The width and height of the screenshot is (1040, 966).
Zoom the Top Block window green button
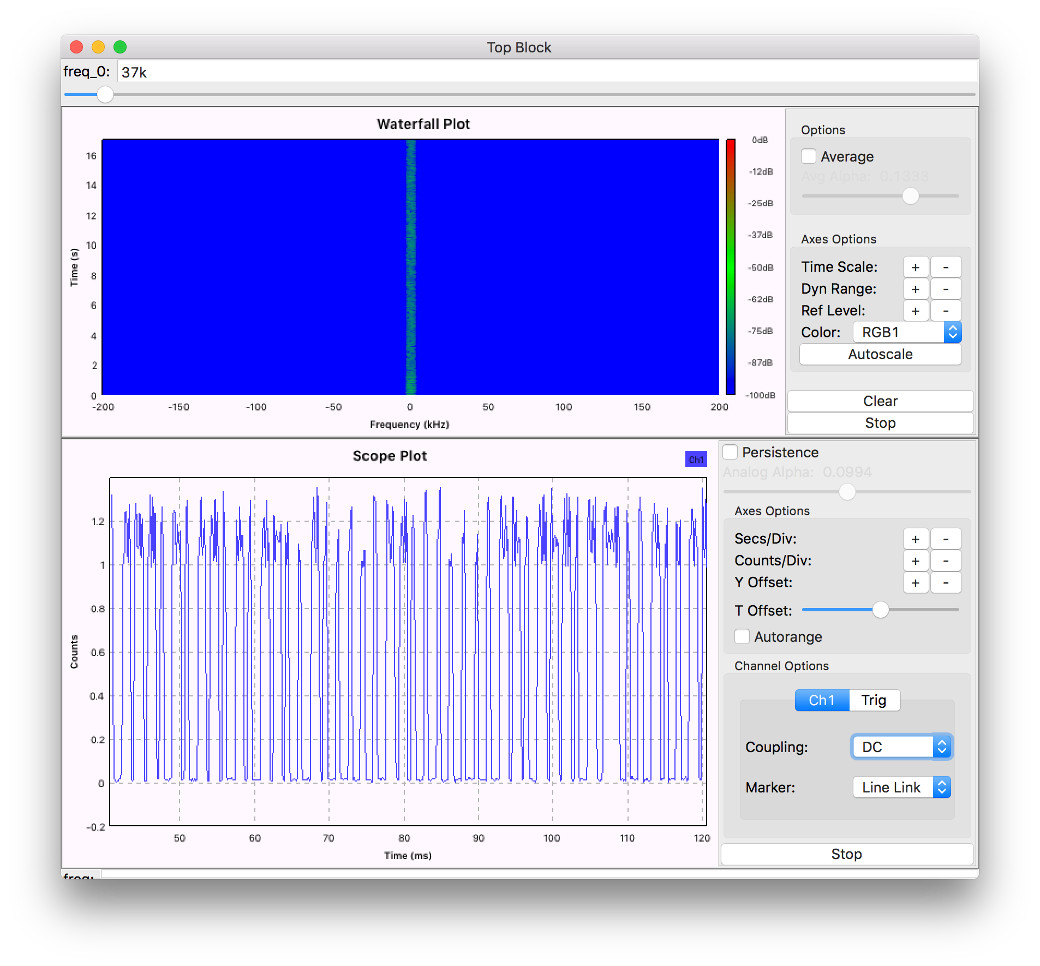[x=120, y=47]
